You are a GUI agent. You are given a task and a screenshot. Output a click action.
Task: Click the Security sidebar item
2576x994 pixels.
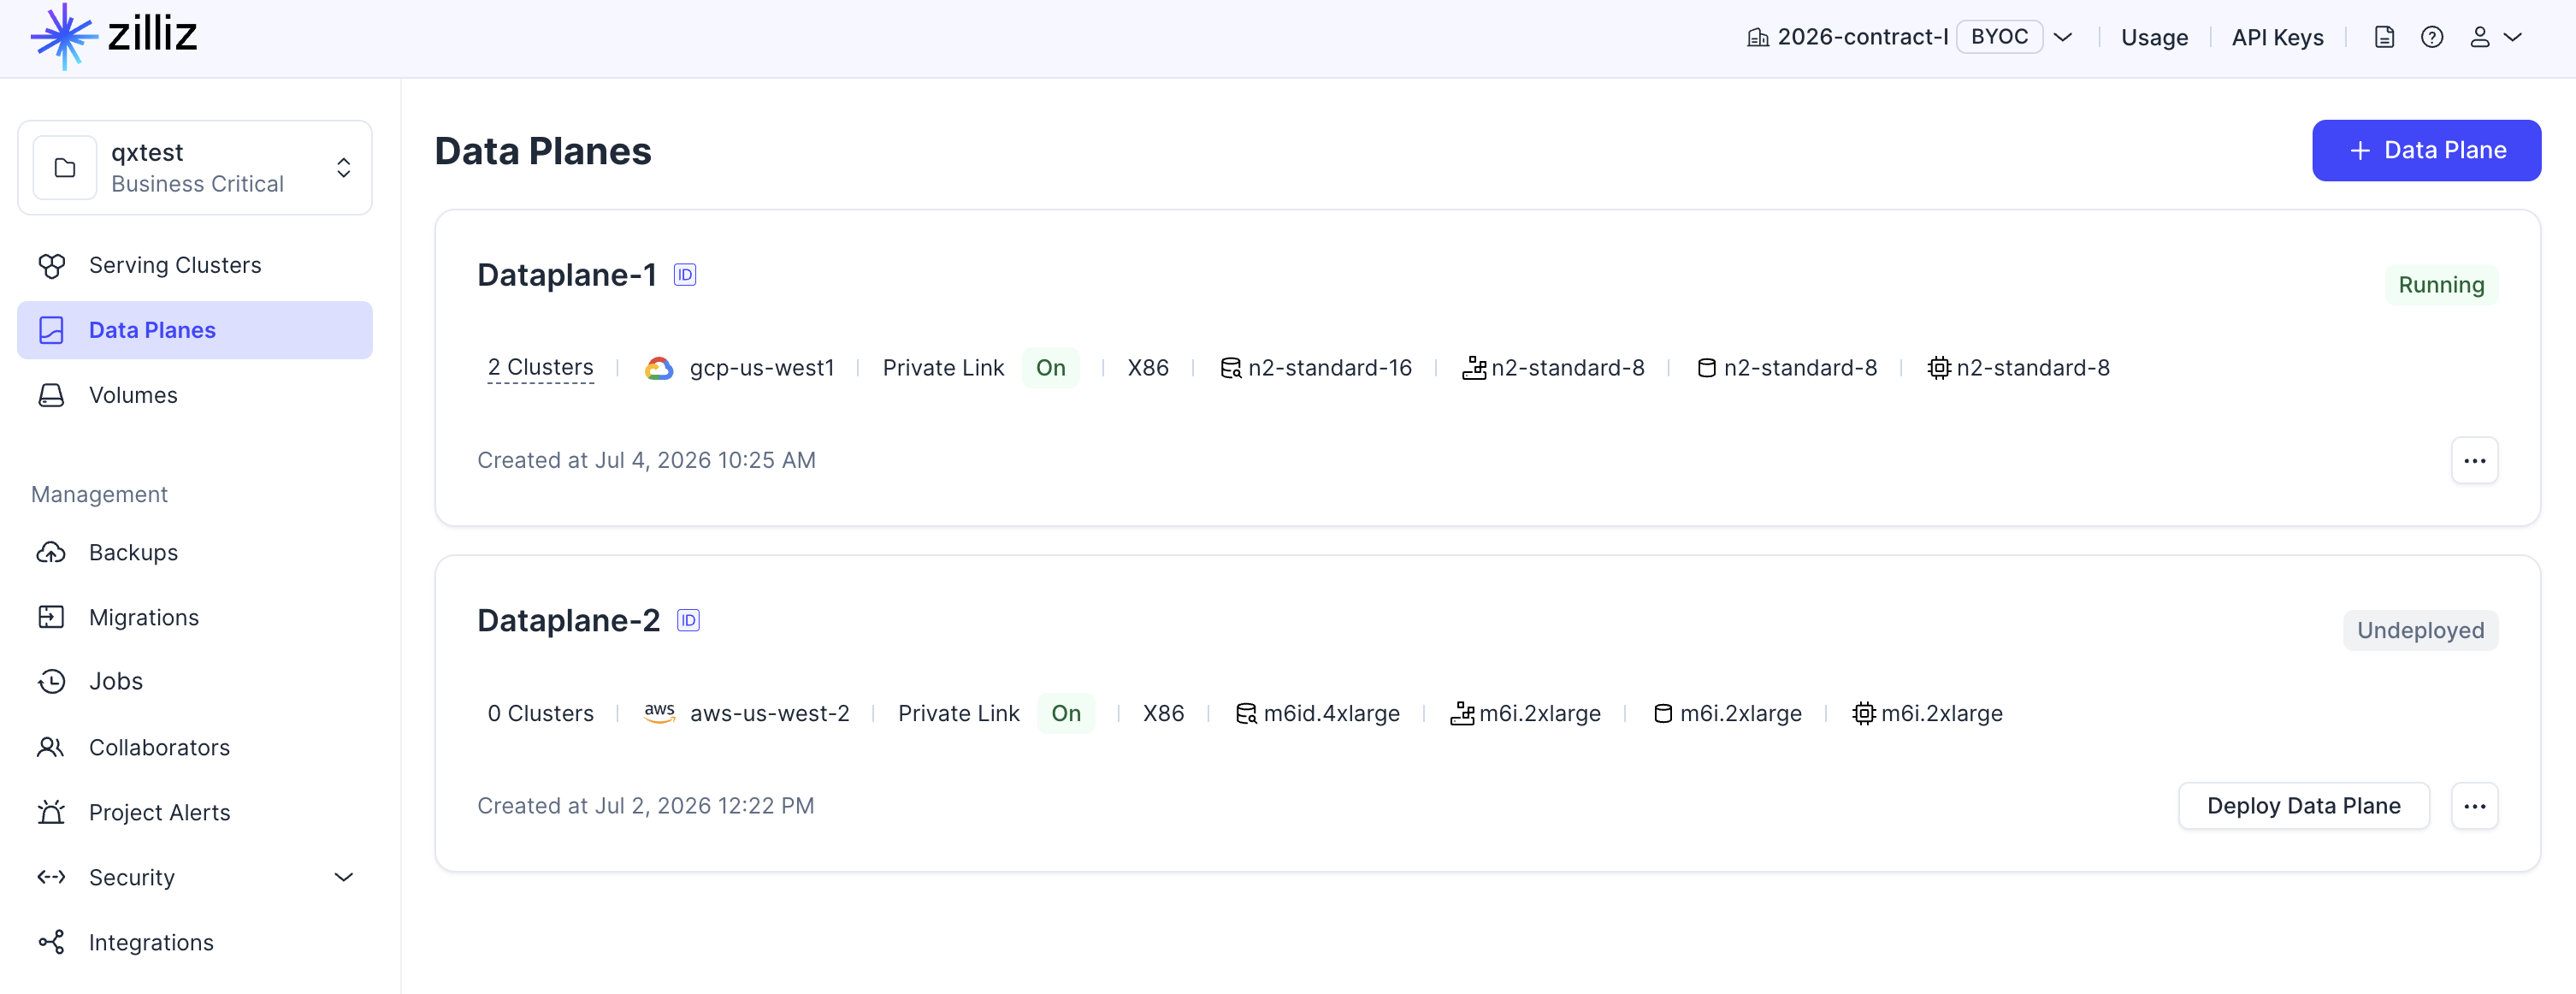click(x=195, y=877)
